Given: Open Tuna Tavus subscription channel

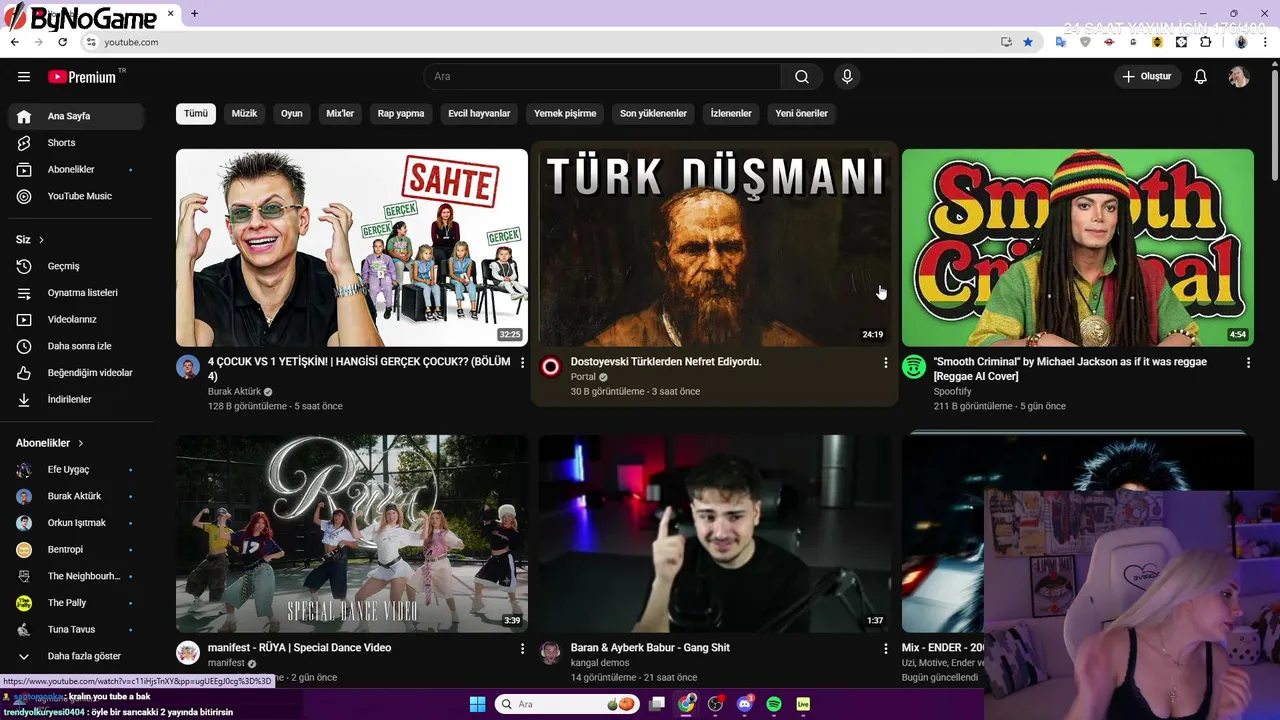Looking at the screenshot, I should click(76, 630).
